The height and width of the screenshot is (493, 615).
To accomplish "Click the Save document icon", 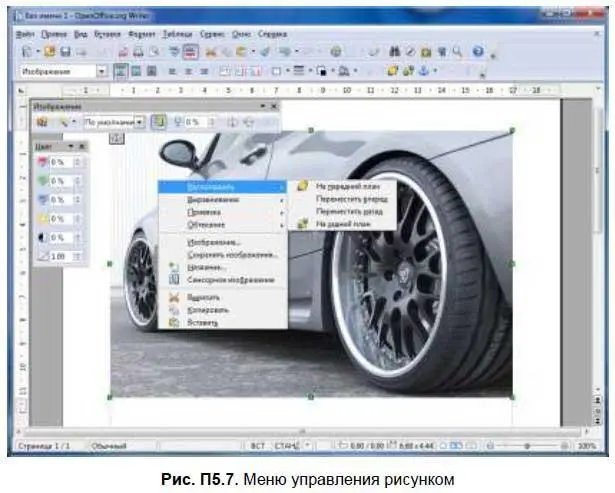I will tap(65, 51).
